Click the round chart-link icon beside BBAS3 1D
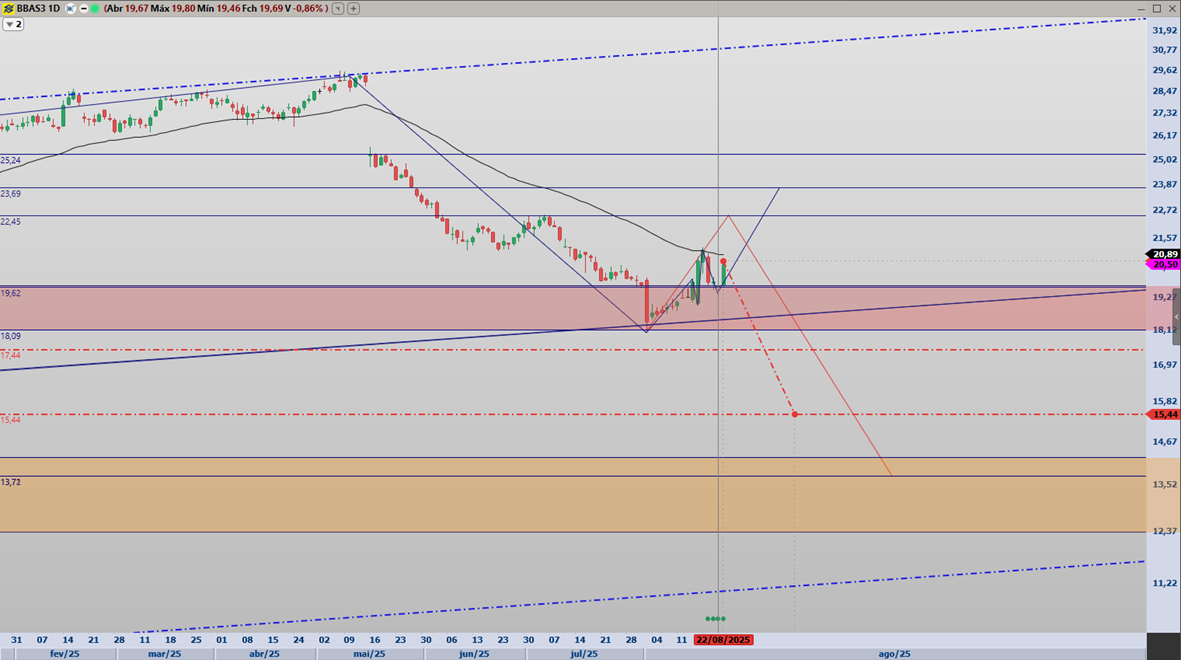Image resolution: width=1181 pixels, height=660 pixels. 69,8
